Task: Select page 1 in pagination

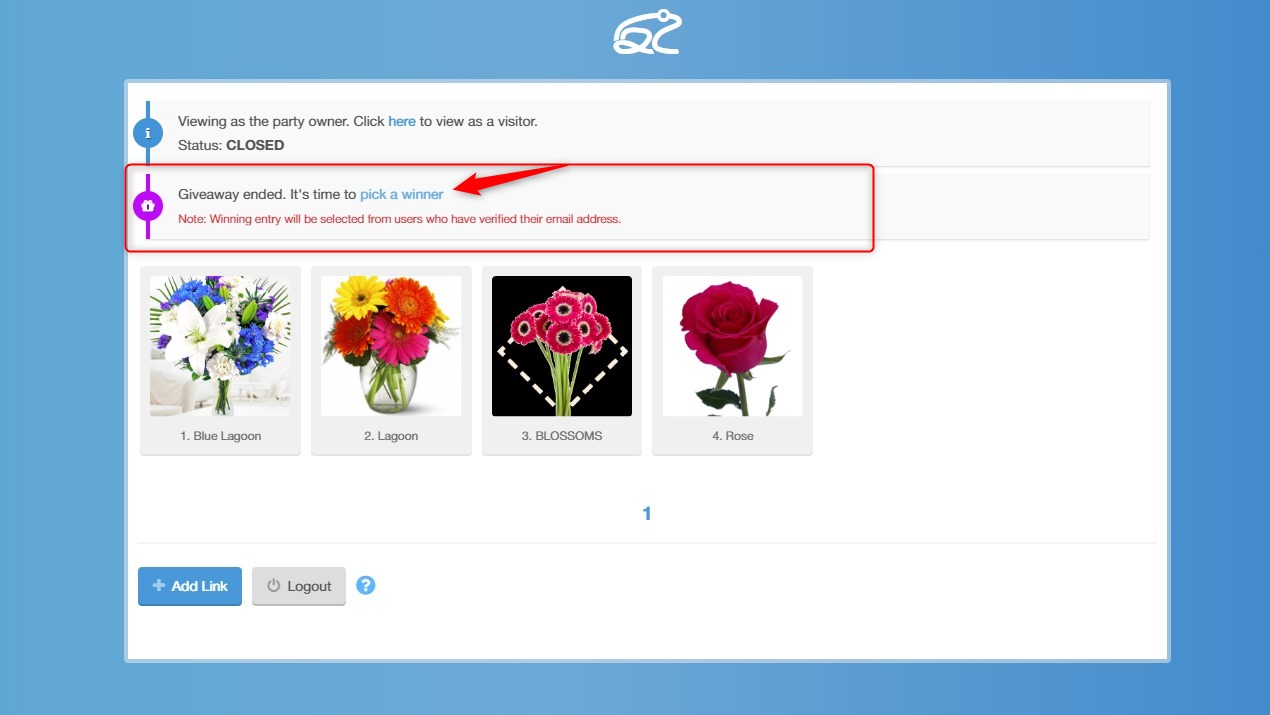Action: pyautogui.click(x=647, y=513)
